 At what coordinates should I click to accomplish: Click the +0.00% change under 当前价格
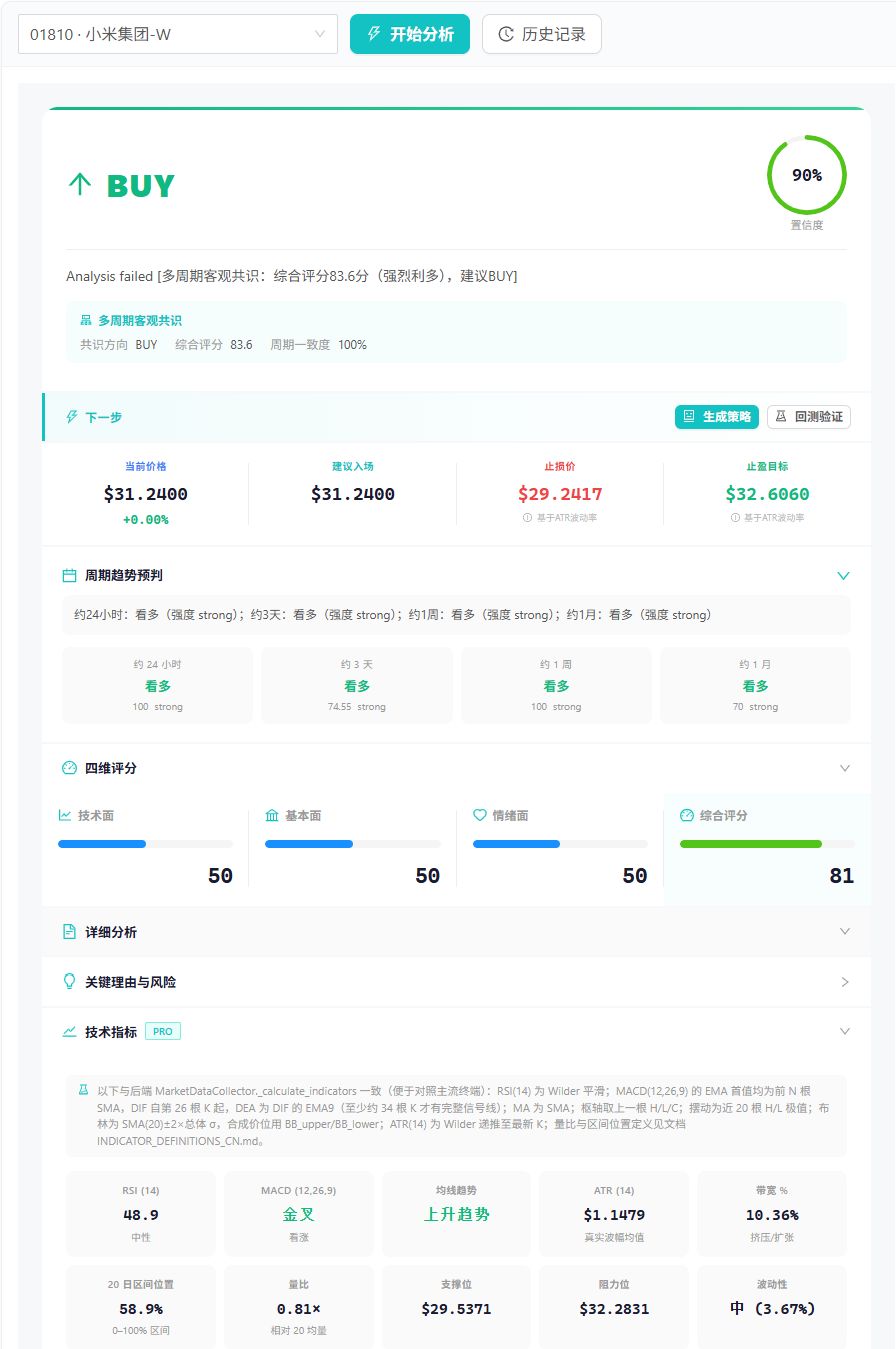click(146, 519)
